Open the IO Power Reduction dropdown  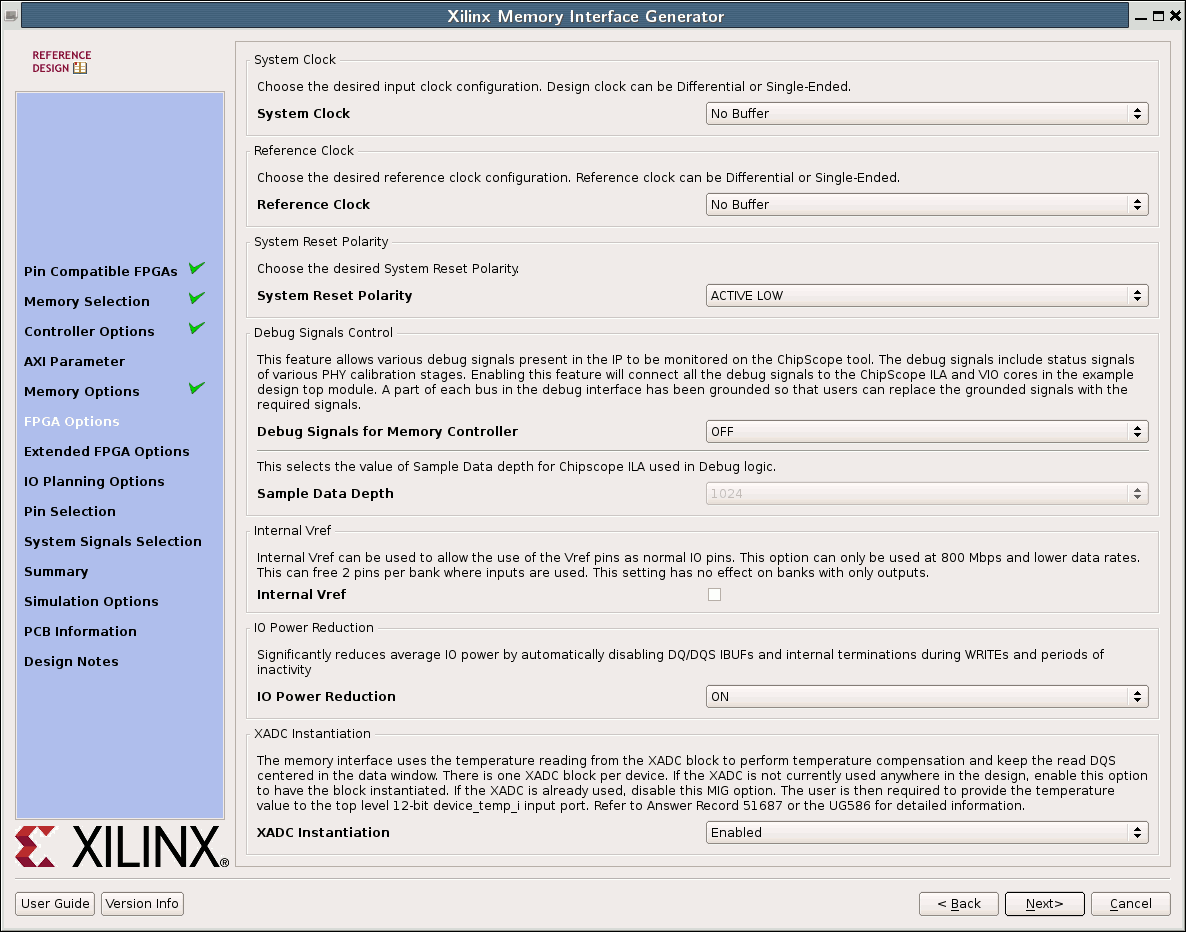coord(927,696)
